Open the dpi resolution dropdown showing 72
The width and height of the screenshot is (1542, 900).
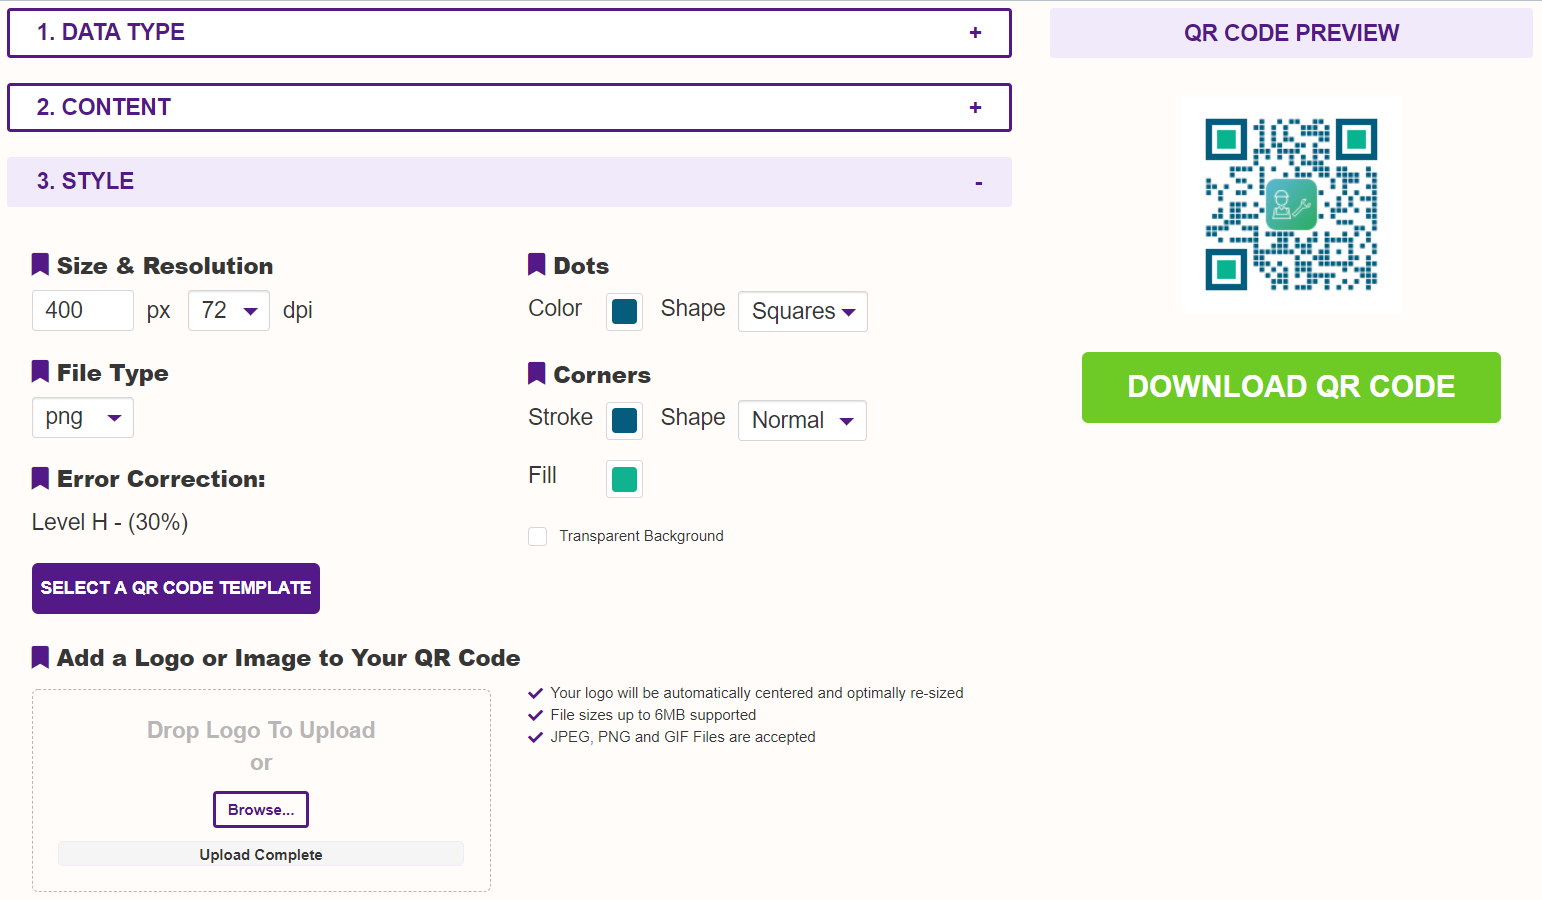coord(229,310)
